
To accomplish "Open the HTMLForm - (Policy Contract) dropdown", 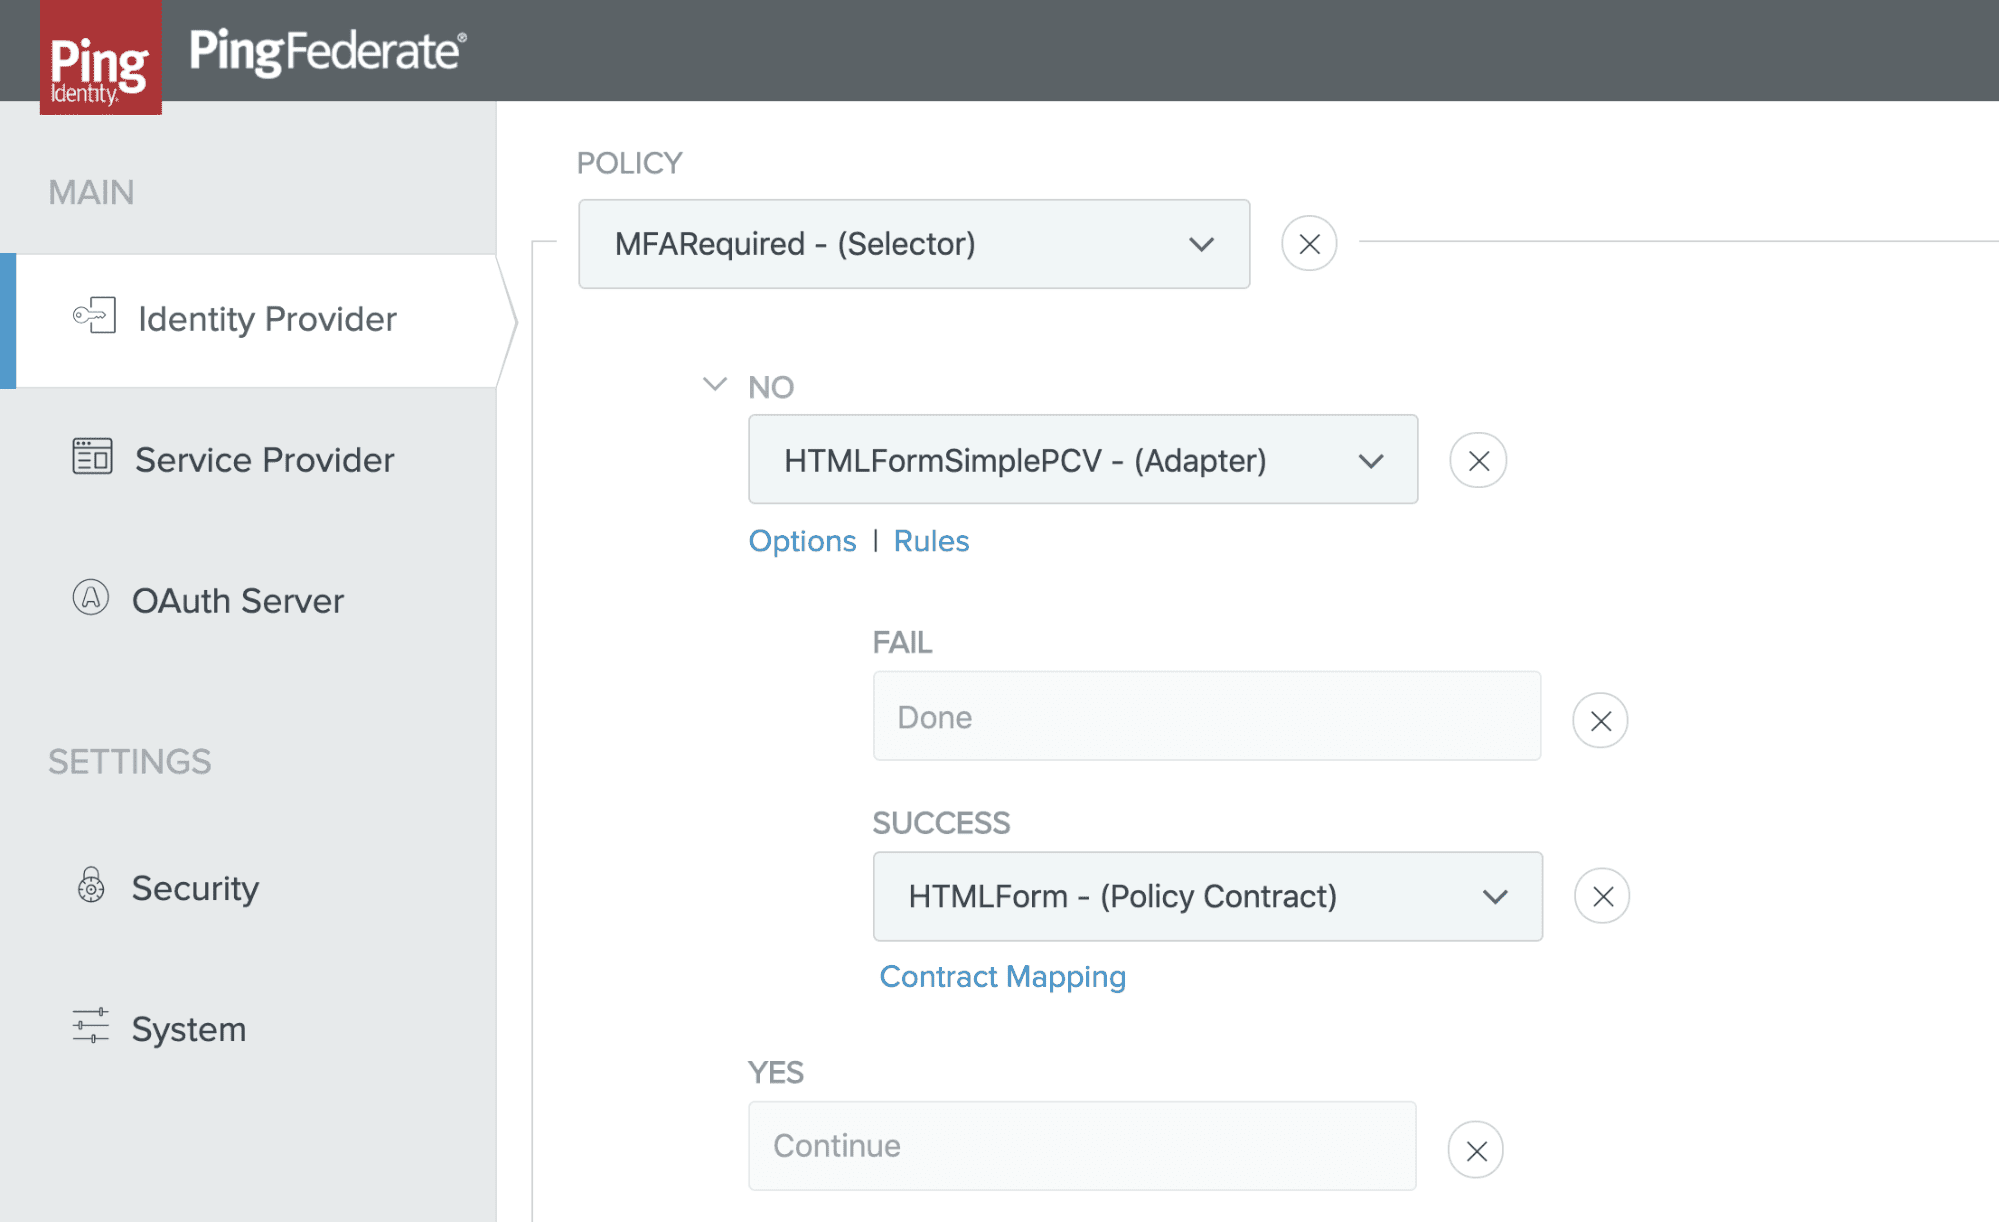I will click(1208, 896).
